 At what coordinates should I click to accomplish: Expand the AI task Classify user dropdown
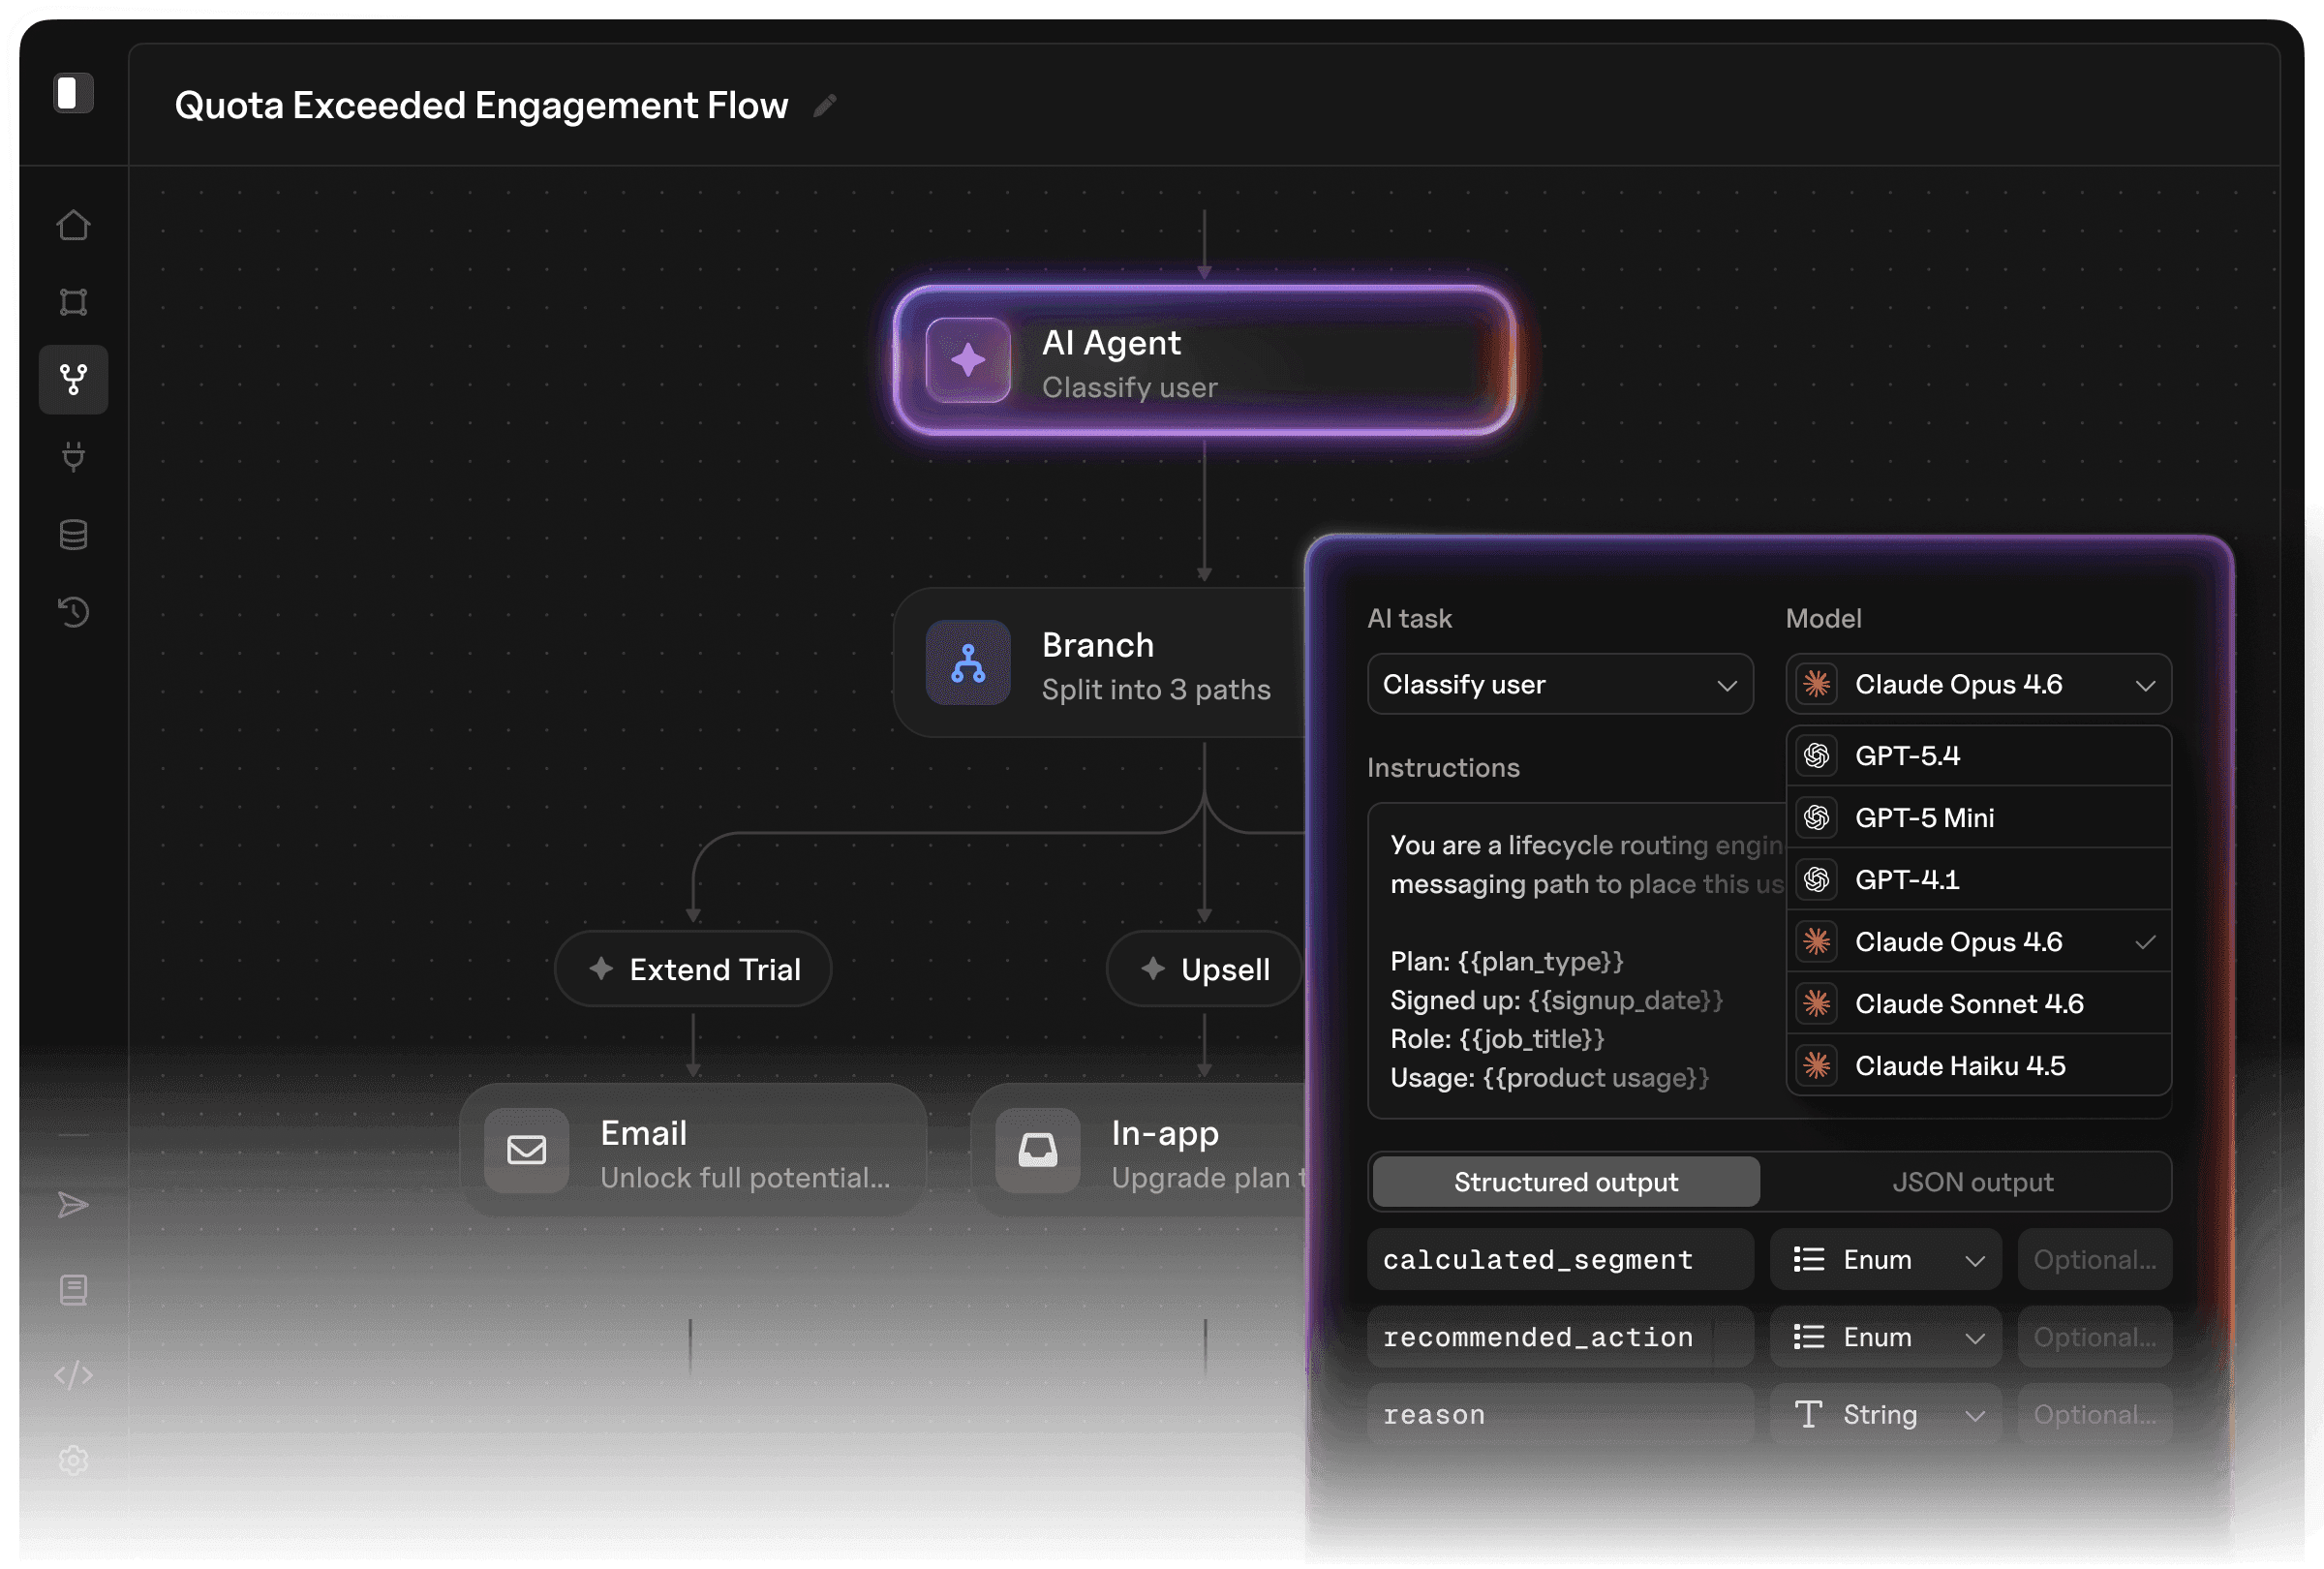pyautogui.click(x=1559, y=685)
